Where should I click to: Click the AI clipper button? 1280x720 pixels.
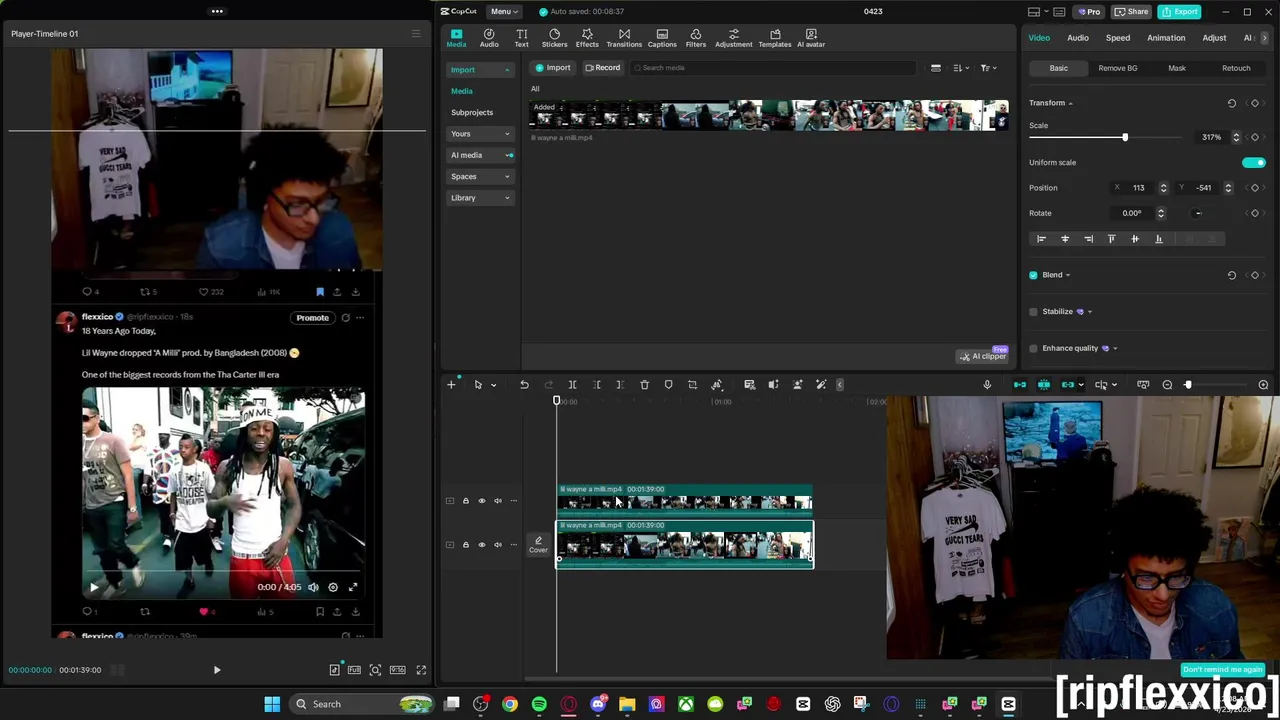[x=983, y=356]
